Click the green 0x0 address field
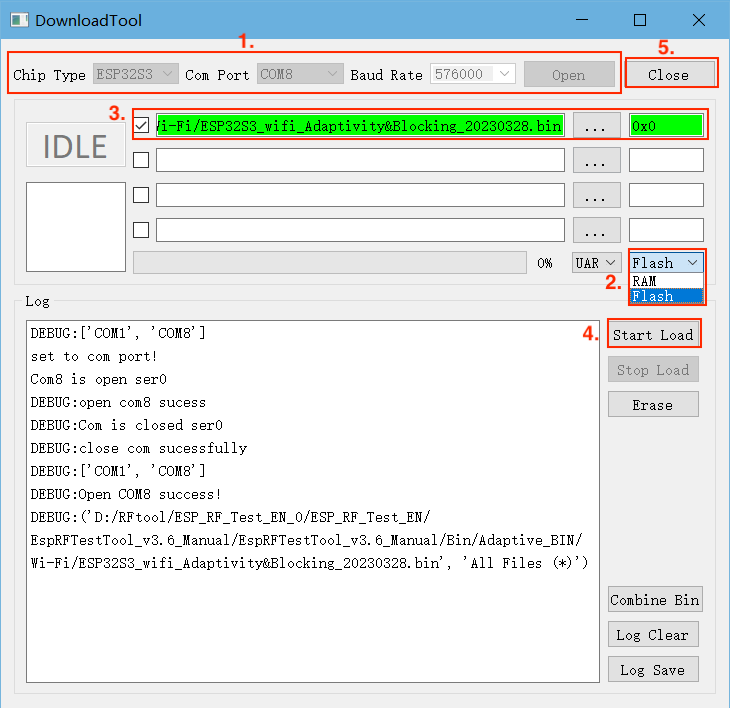 click(x=666, y=126)
